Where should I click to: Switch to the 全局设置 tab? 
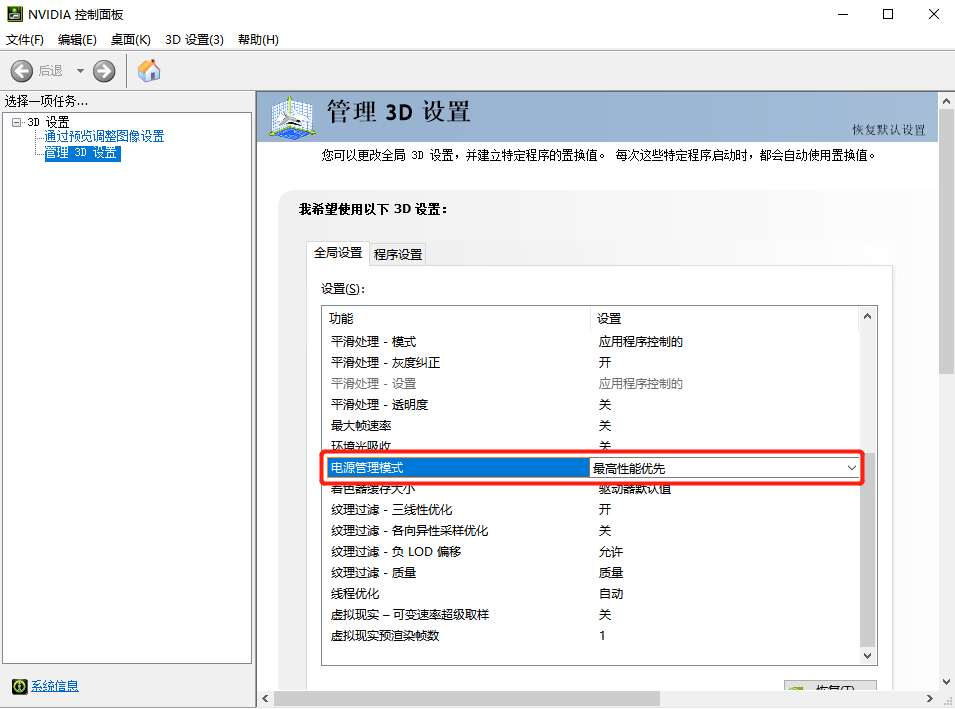[338, 253]
